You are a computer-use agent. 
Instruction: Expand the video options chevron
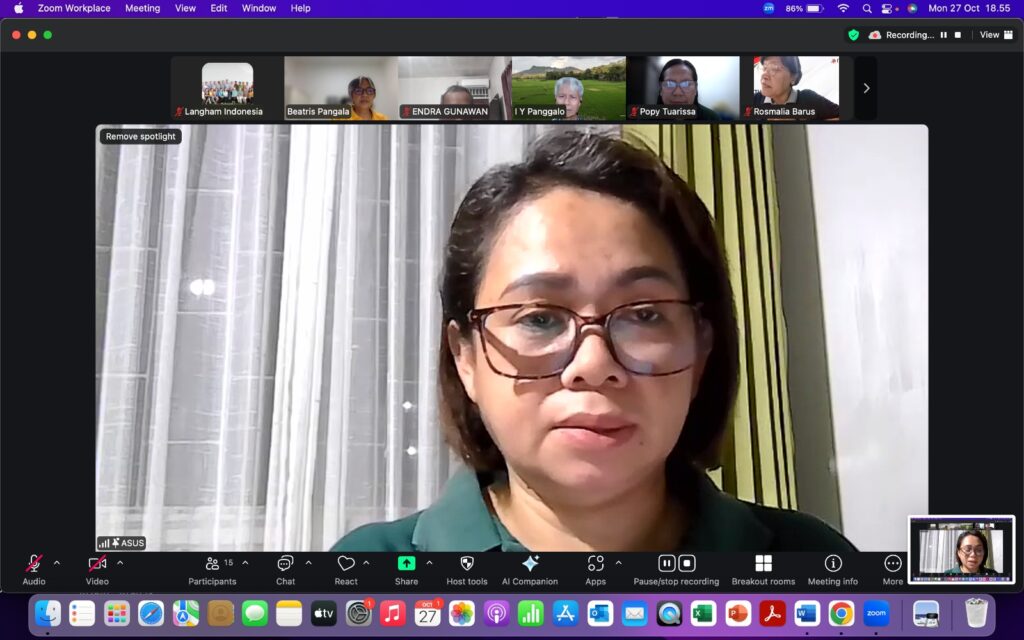[120, 563]
